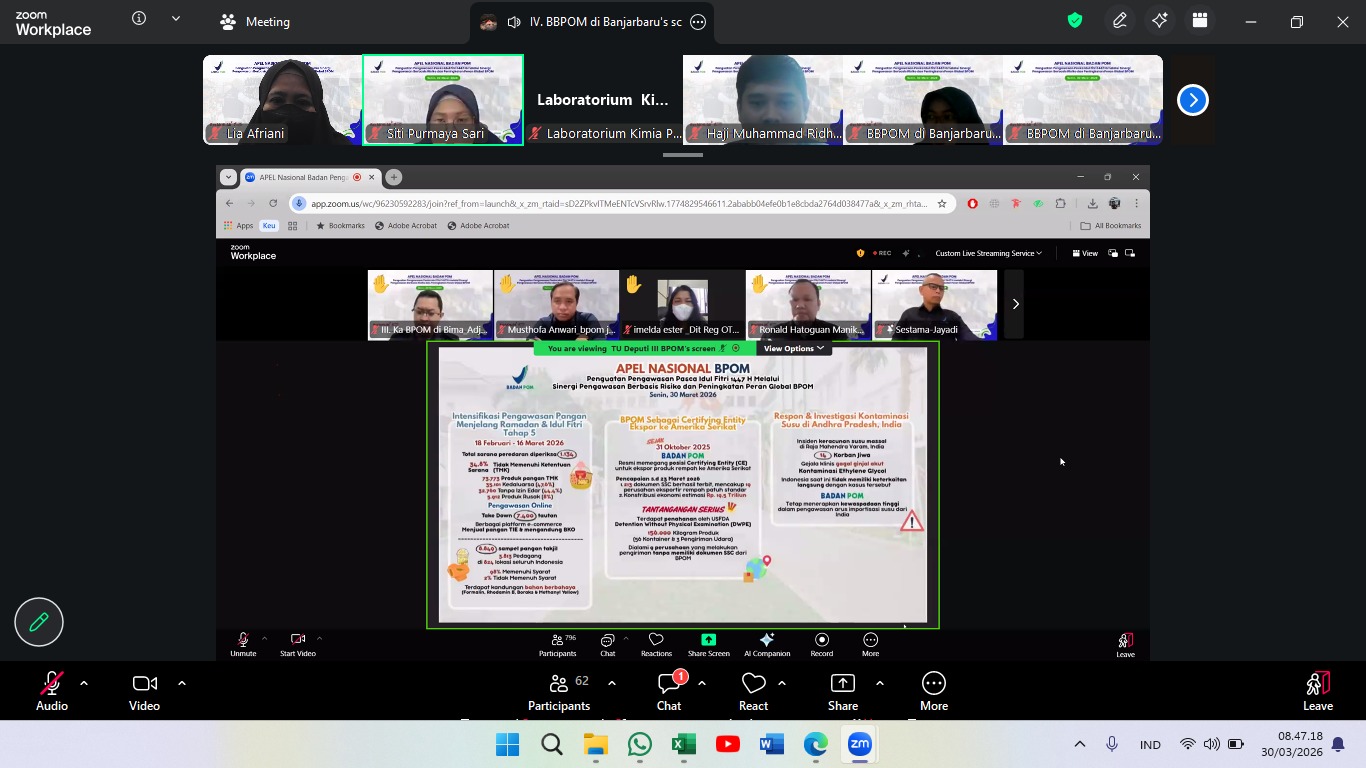This screenshot has width=1366, height=768.
Task: Leave the meeting
Action: pos(1317,690)
